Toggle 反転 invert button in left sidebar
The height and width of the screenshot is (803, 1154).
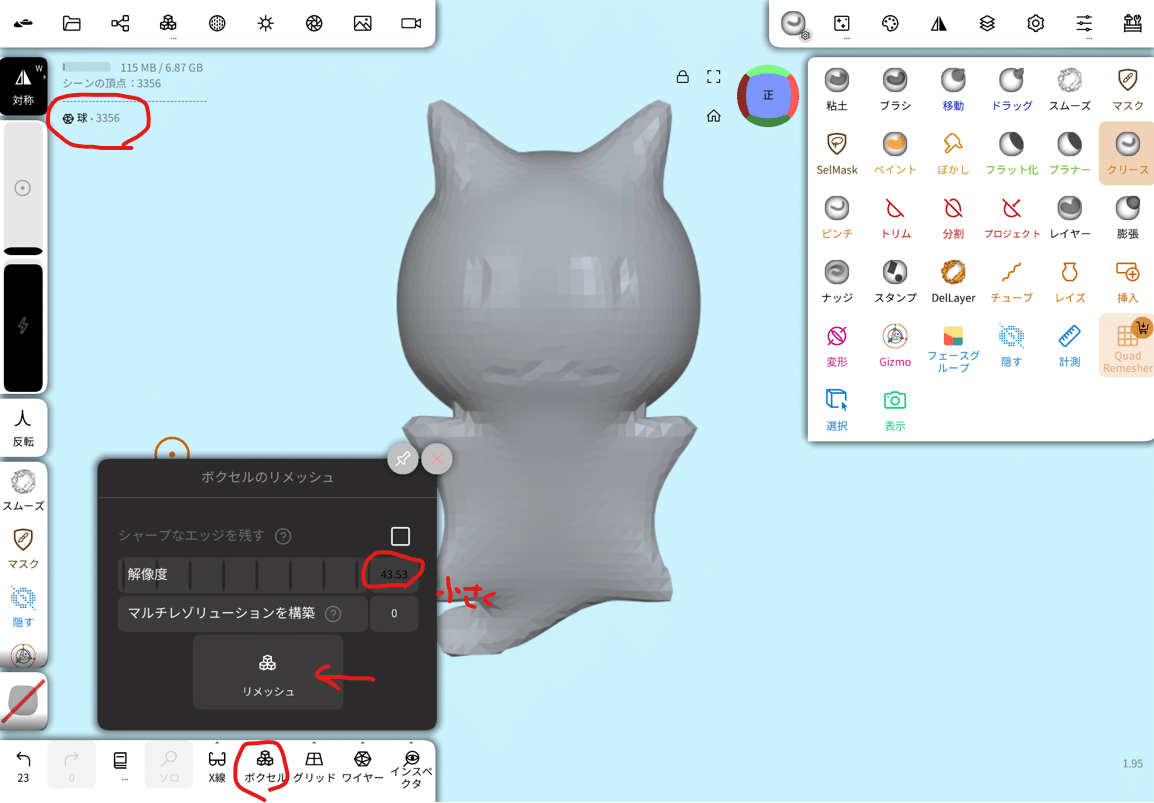point(24,428)
